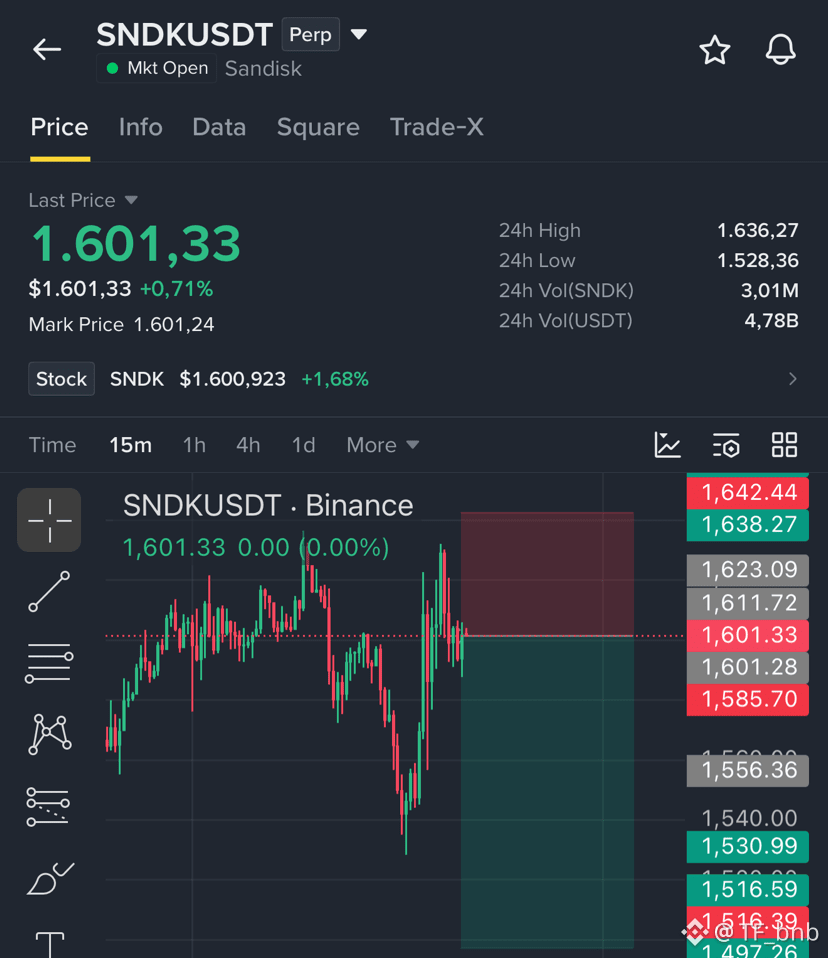This screenshot has width=828, height=958.
Task: Click the 1,556.36 gray price label
Action: coord(747,770)
